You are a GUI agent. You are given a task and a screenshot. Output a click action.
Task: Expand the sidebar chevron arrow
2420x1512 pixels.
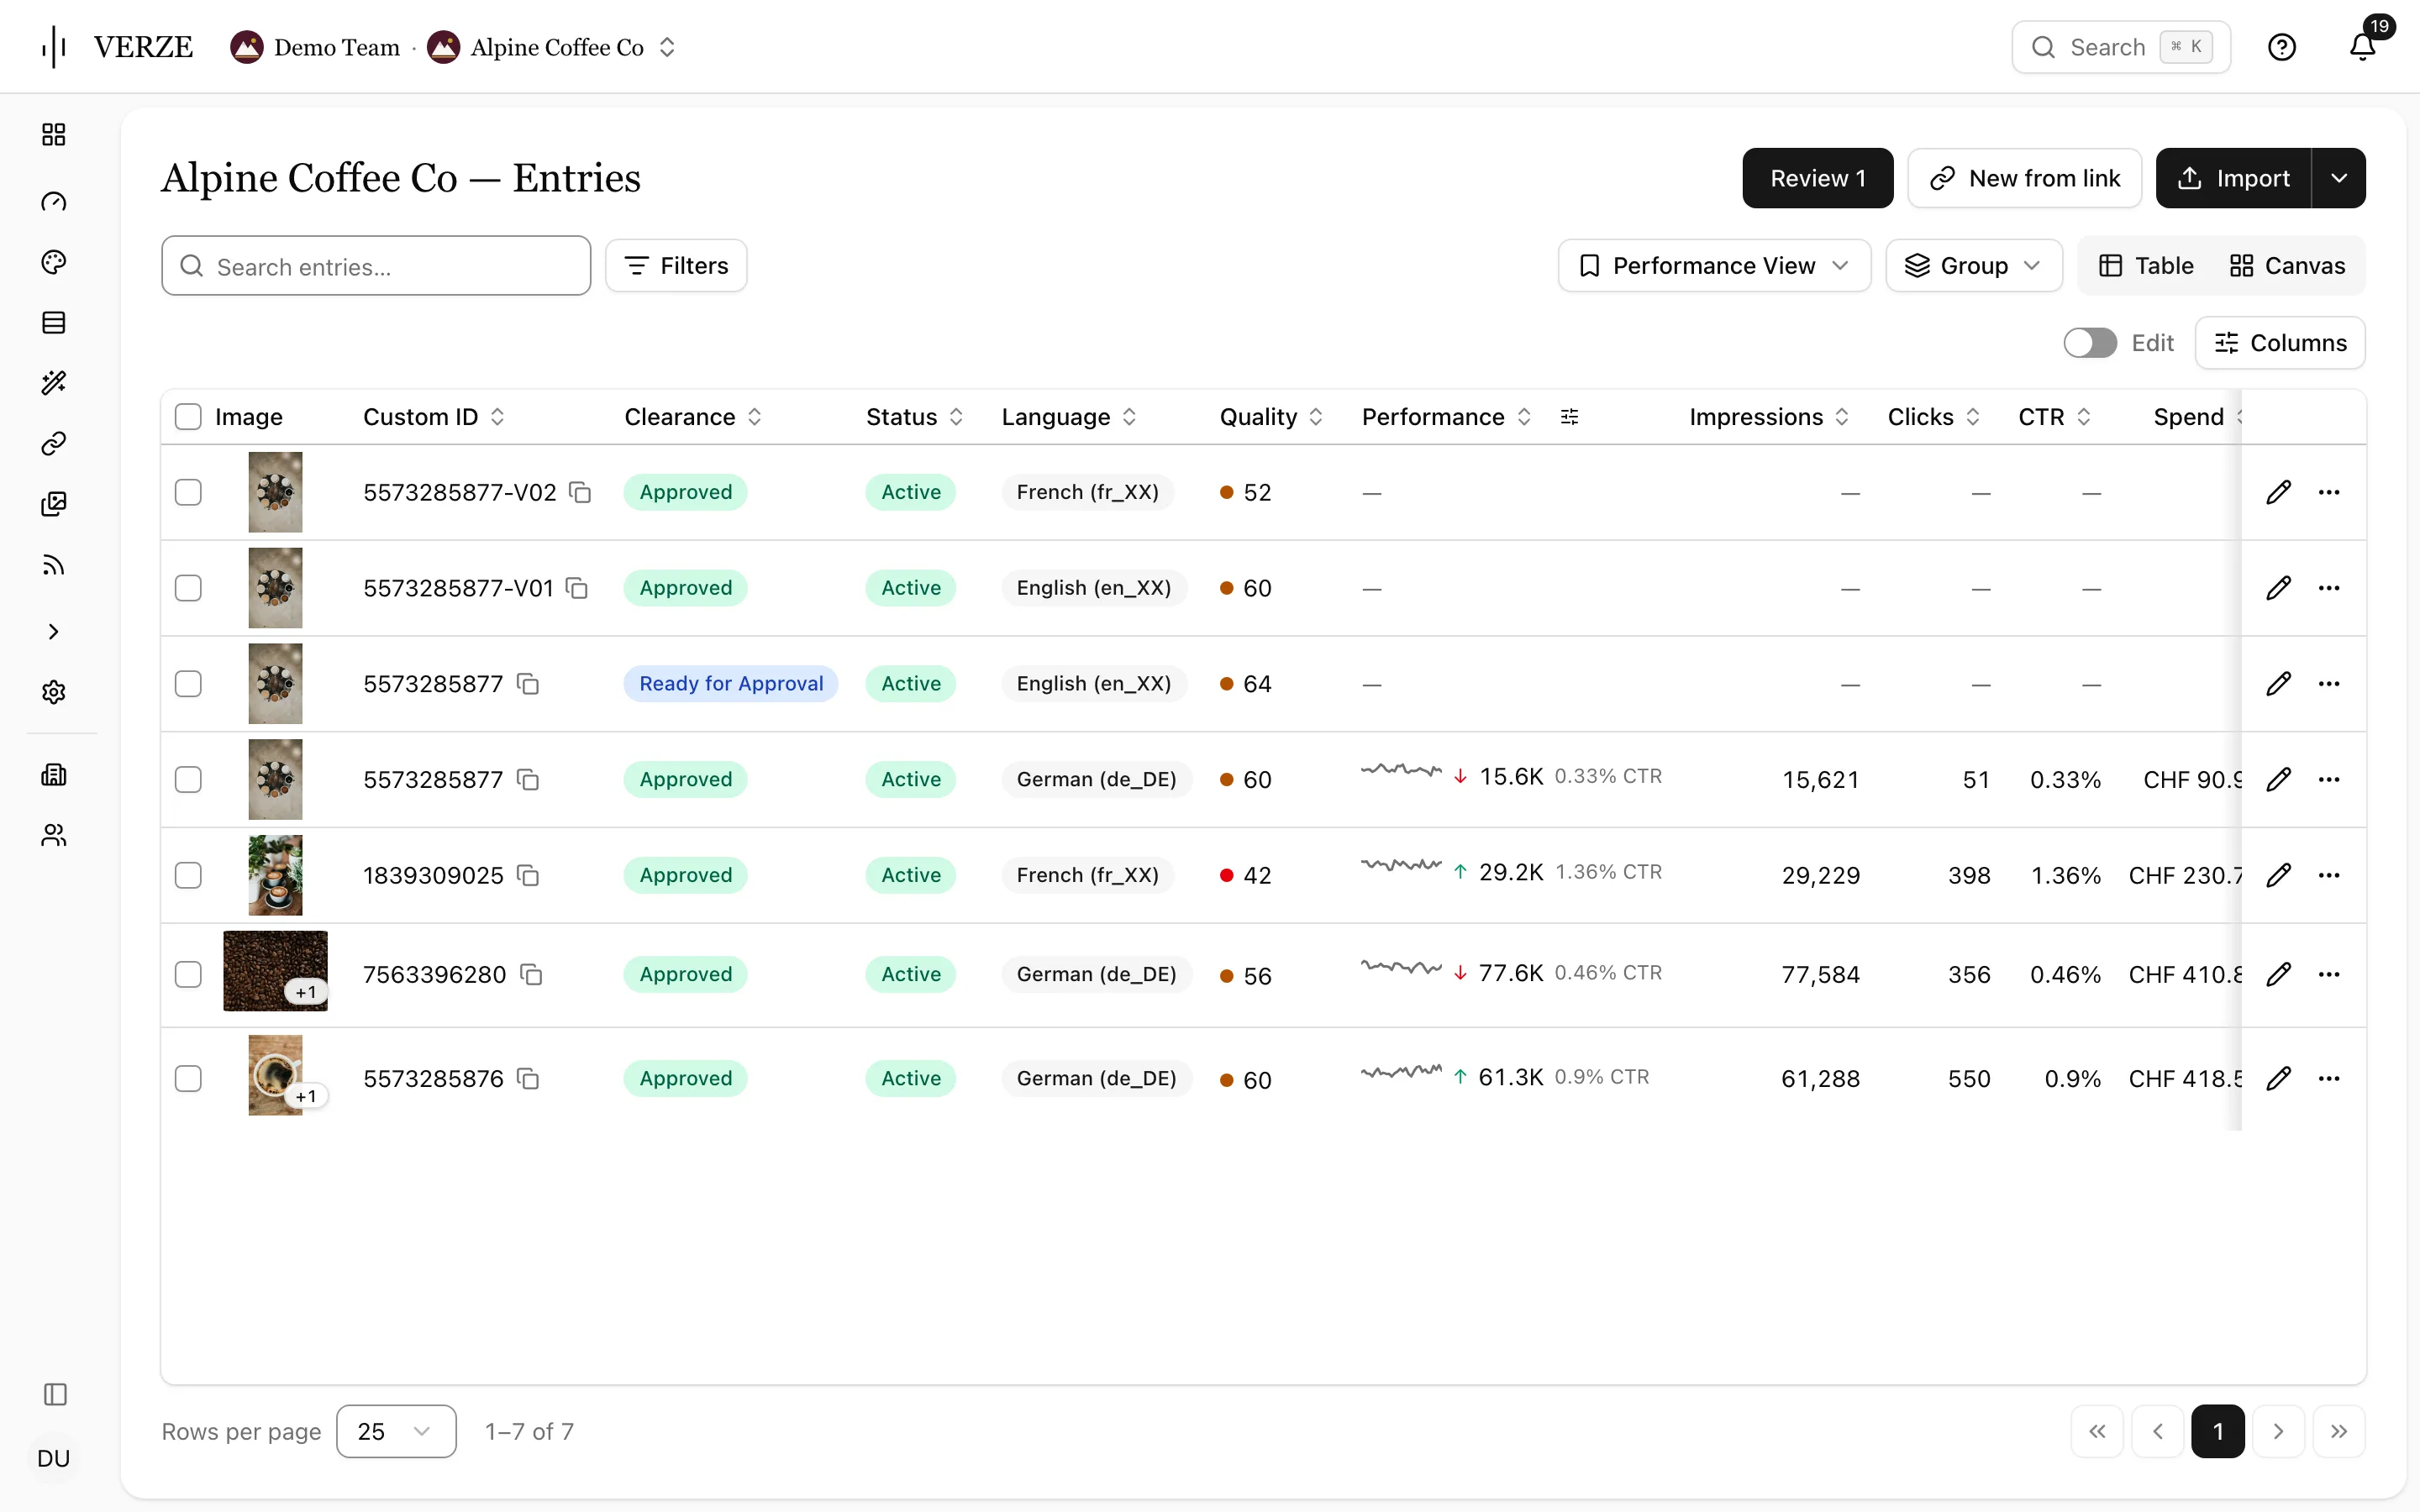[54, 631]
